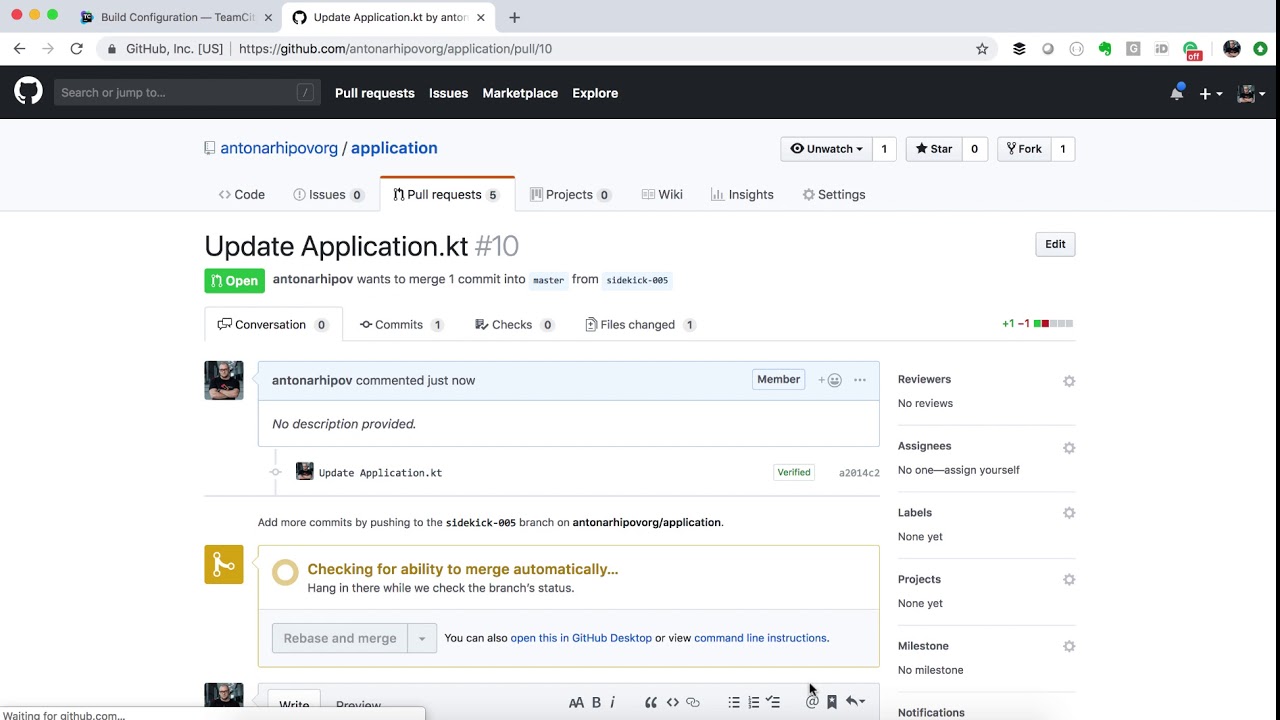Star the application repository
The height and width of the screenshot is (720, 1280).
pyautogui.click(x=933, y=149)
